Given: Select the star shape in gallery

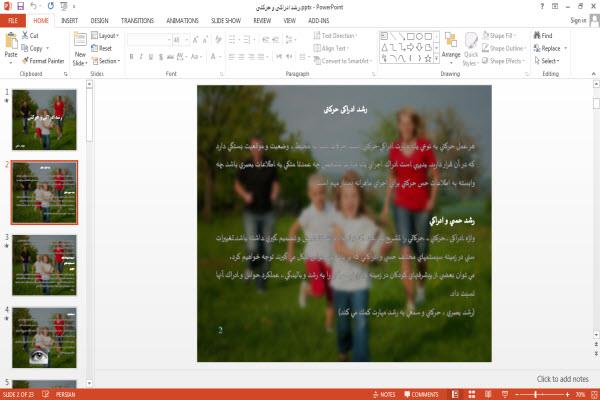Looking at the screenshot, I should point(428,59).
